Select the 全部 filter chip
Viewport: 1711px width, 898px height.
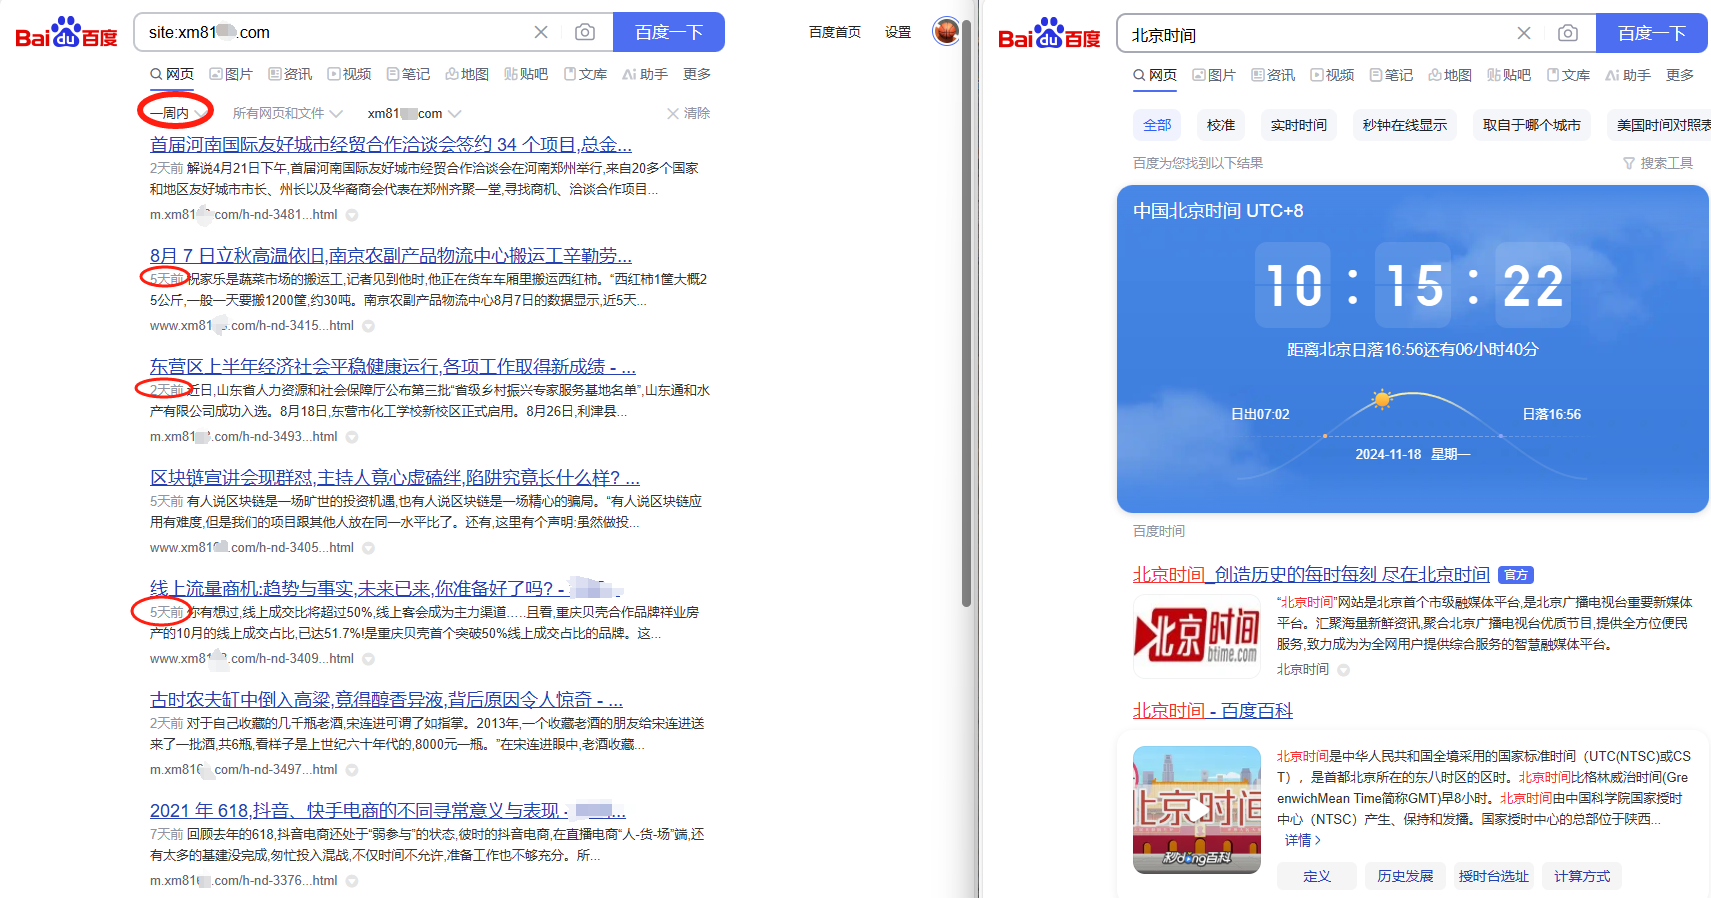(1157, 125)
